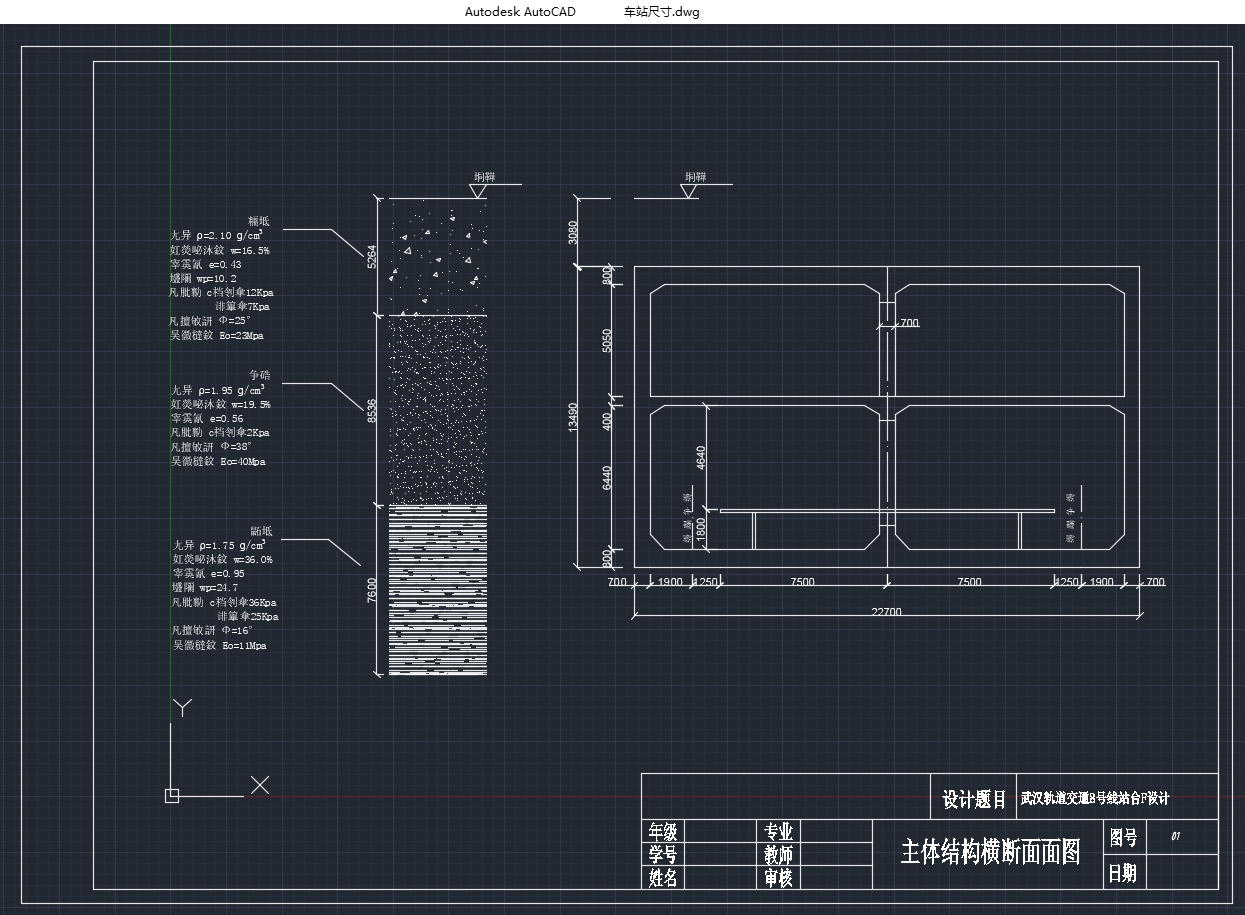
Task: Click the 日期 label in title block
Action: click(x=1122, y=874)
